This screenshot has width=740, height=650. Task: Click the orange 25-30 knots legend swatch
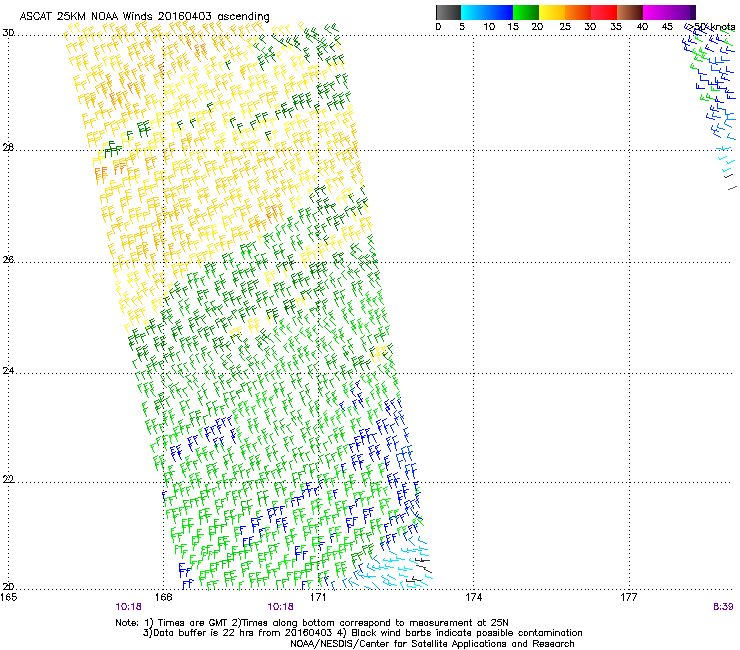click(x=578, y=12)
